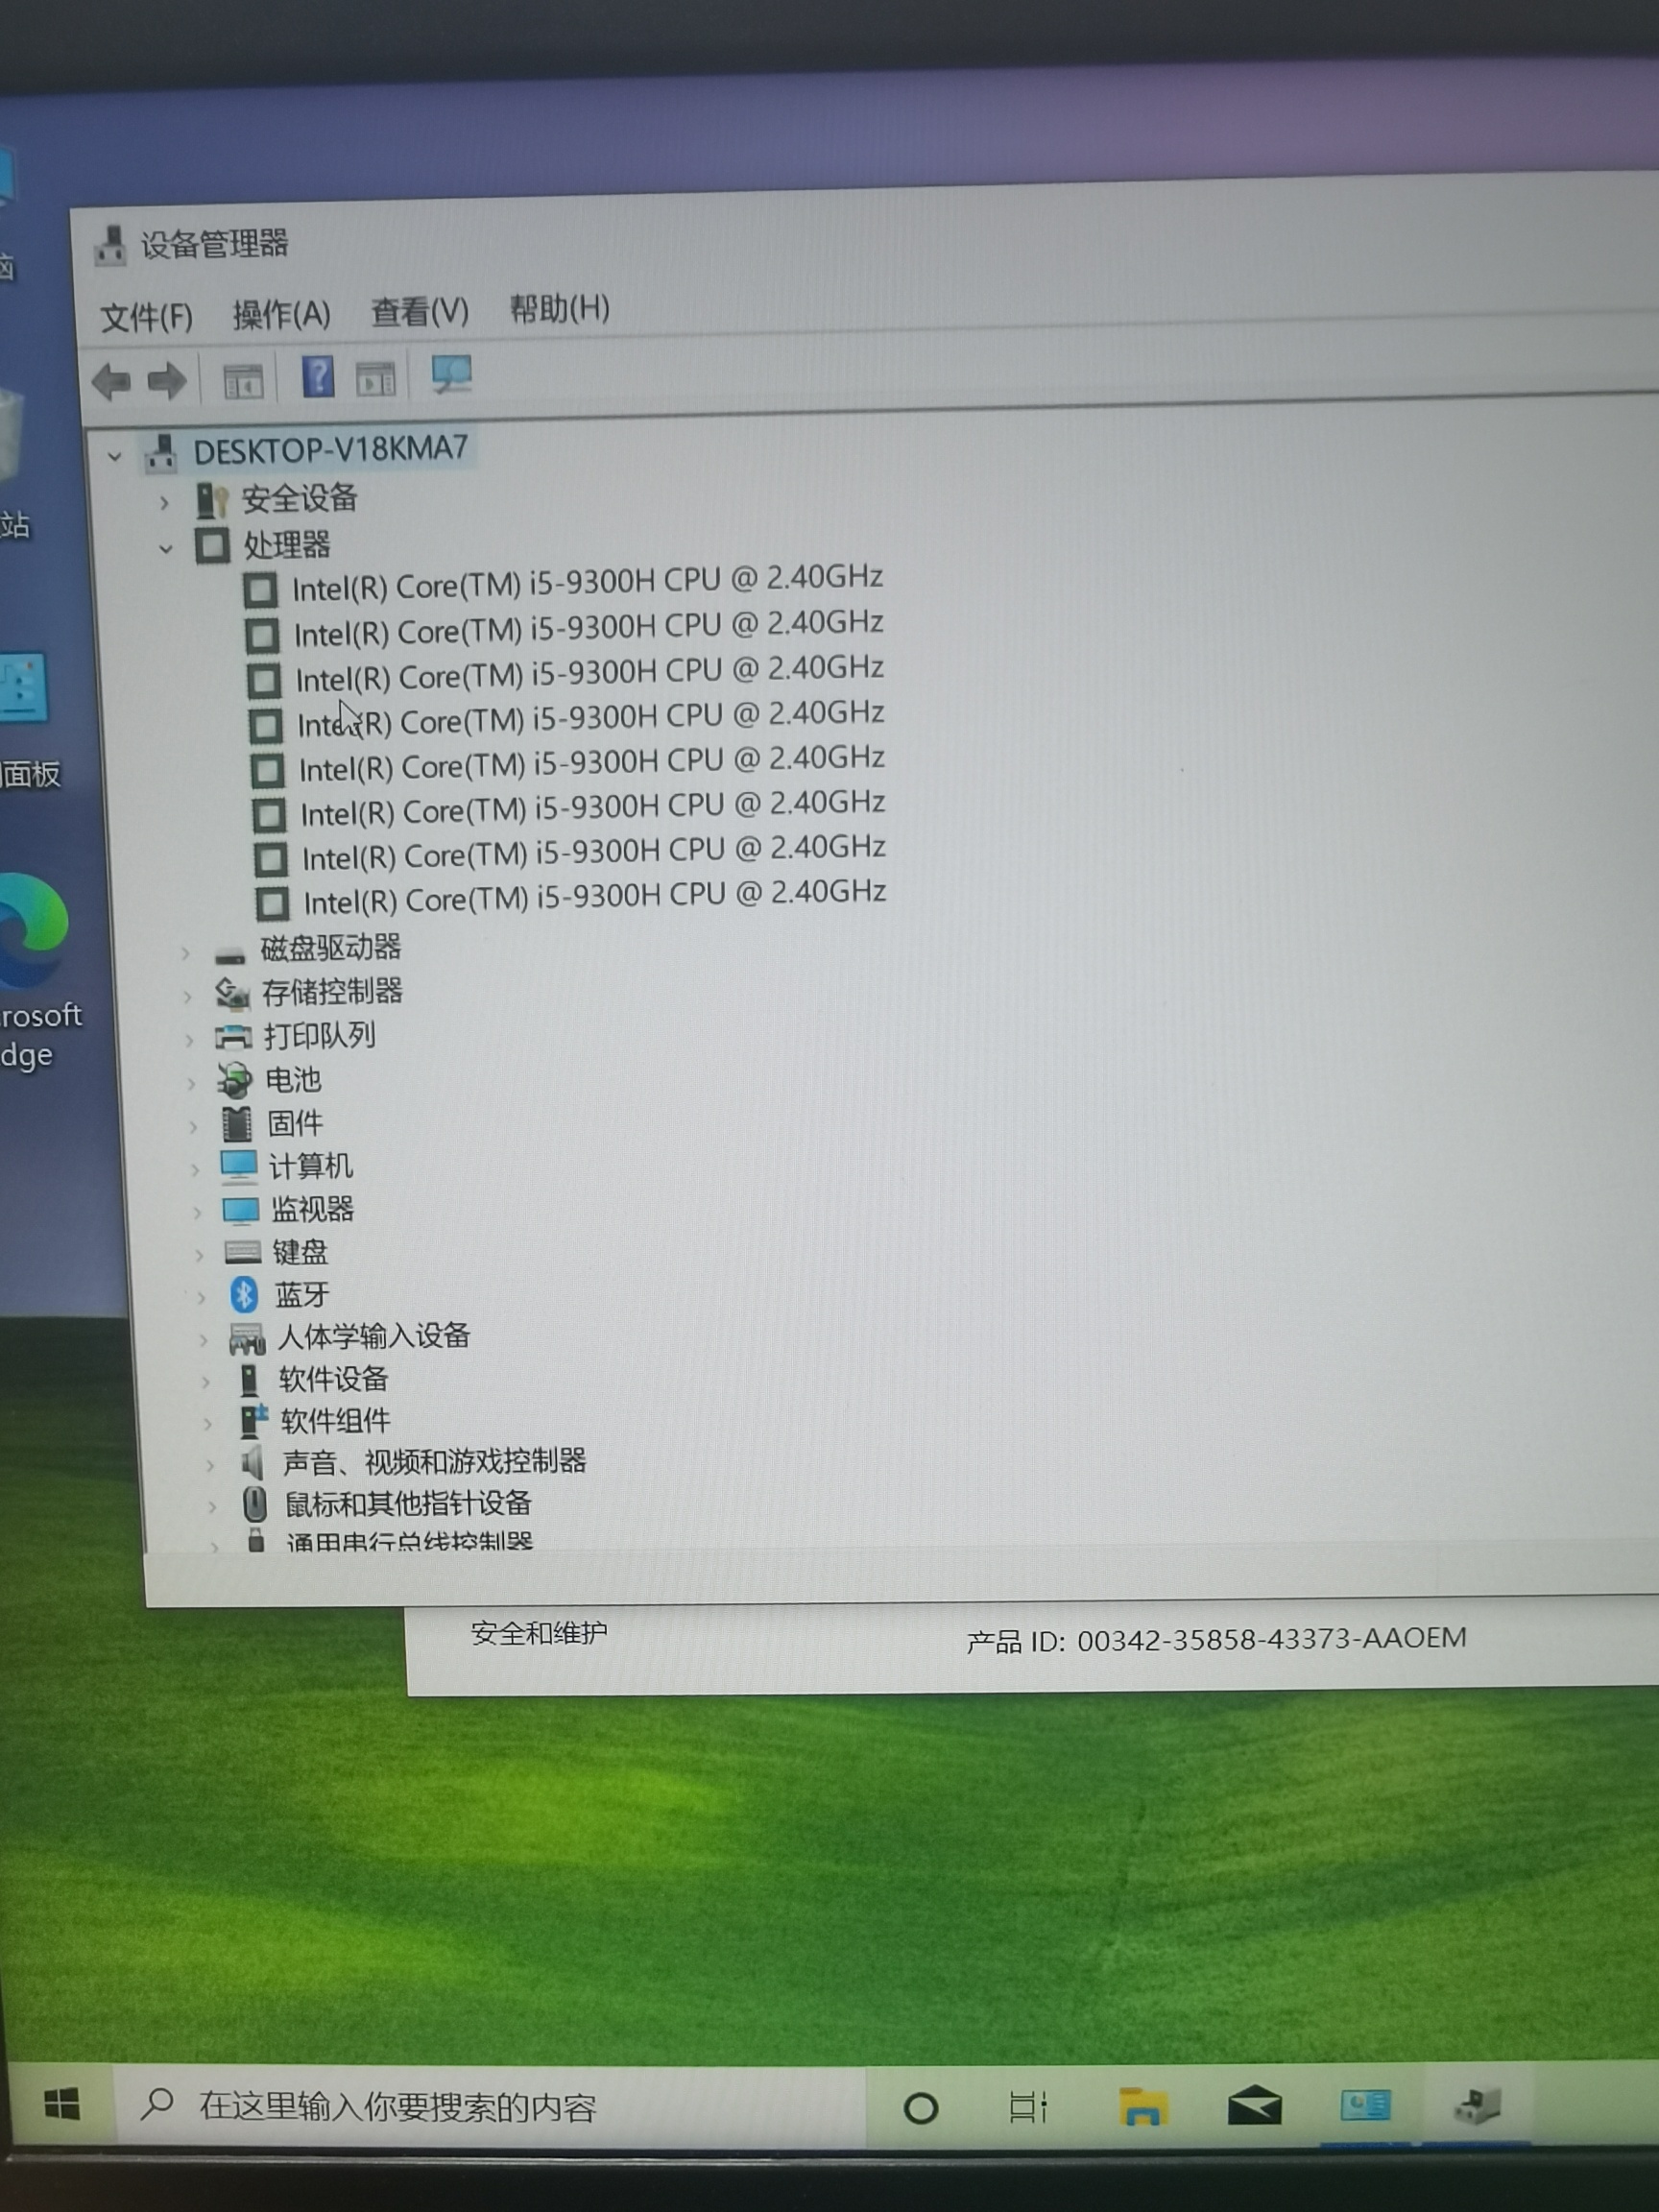The image size is (1659, 2212).
Task: Click the 磁盘驱动器 drive icon
Action: (230, 956)
